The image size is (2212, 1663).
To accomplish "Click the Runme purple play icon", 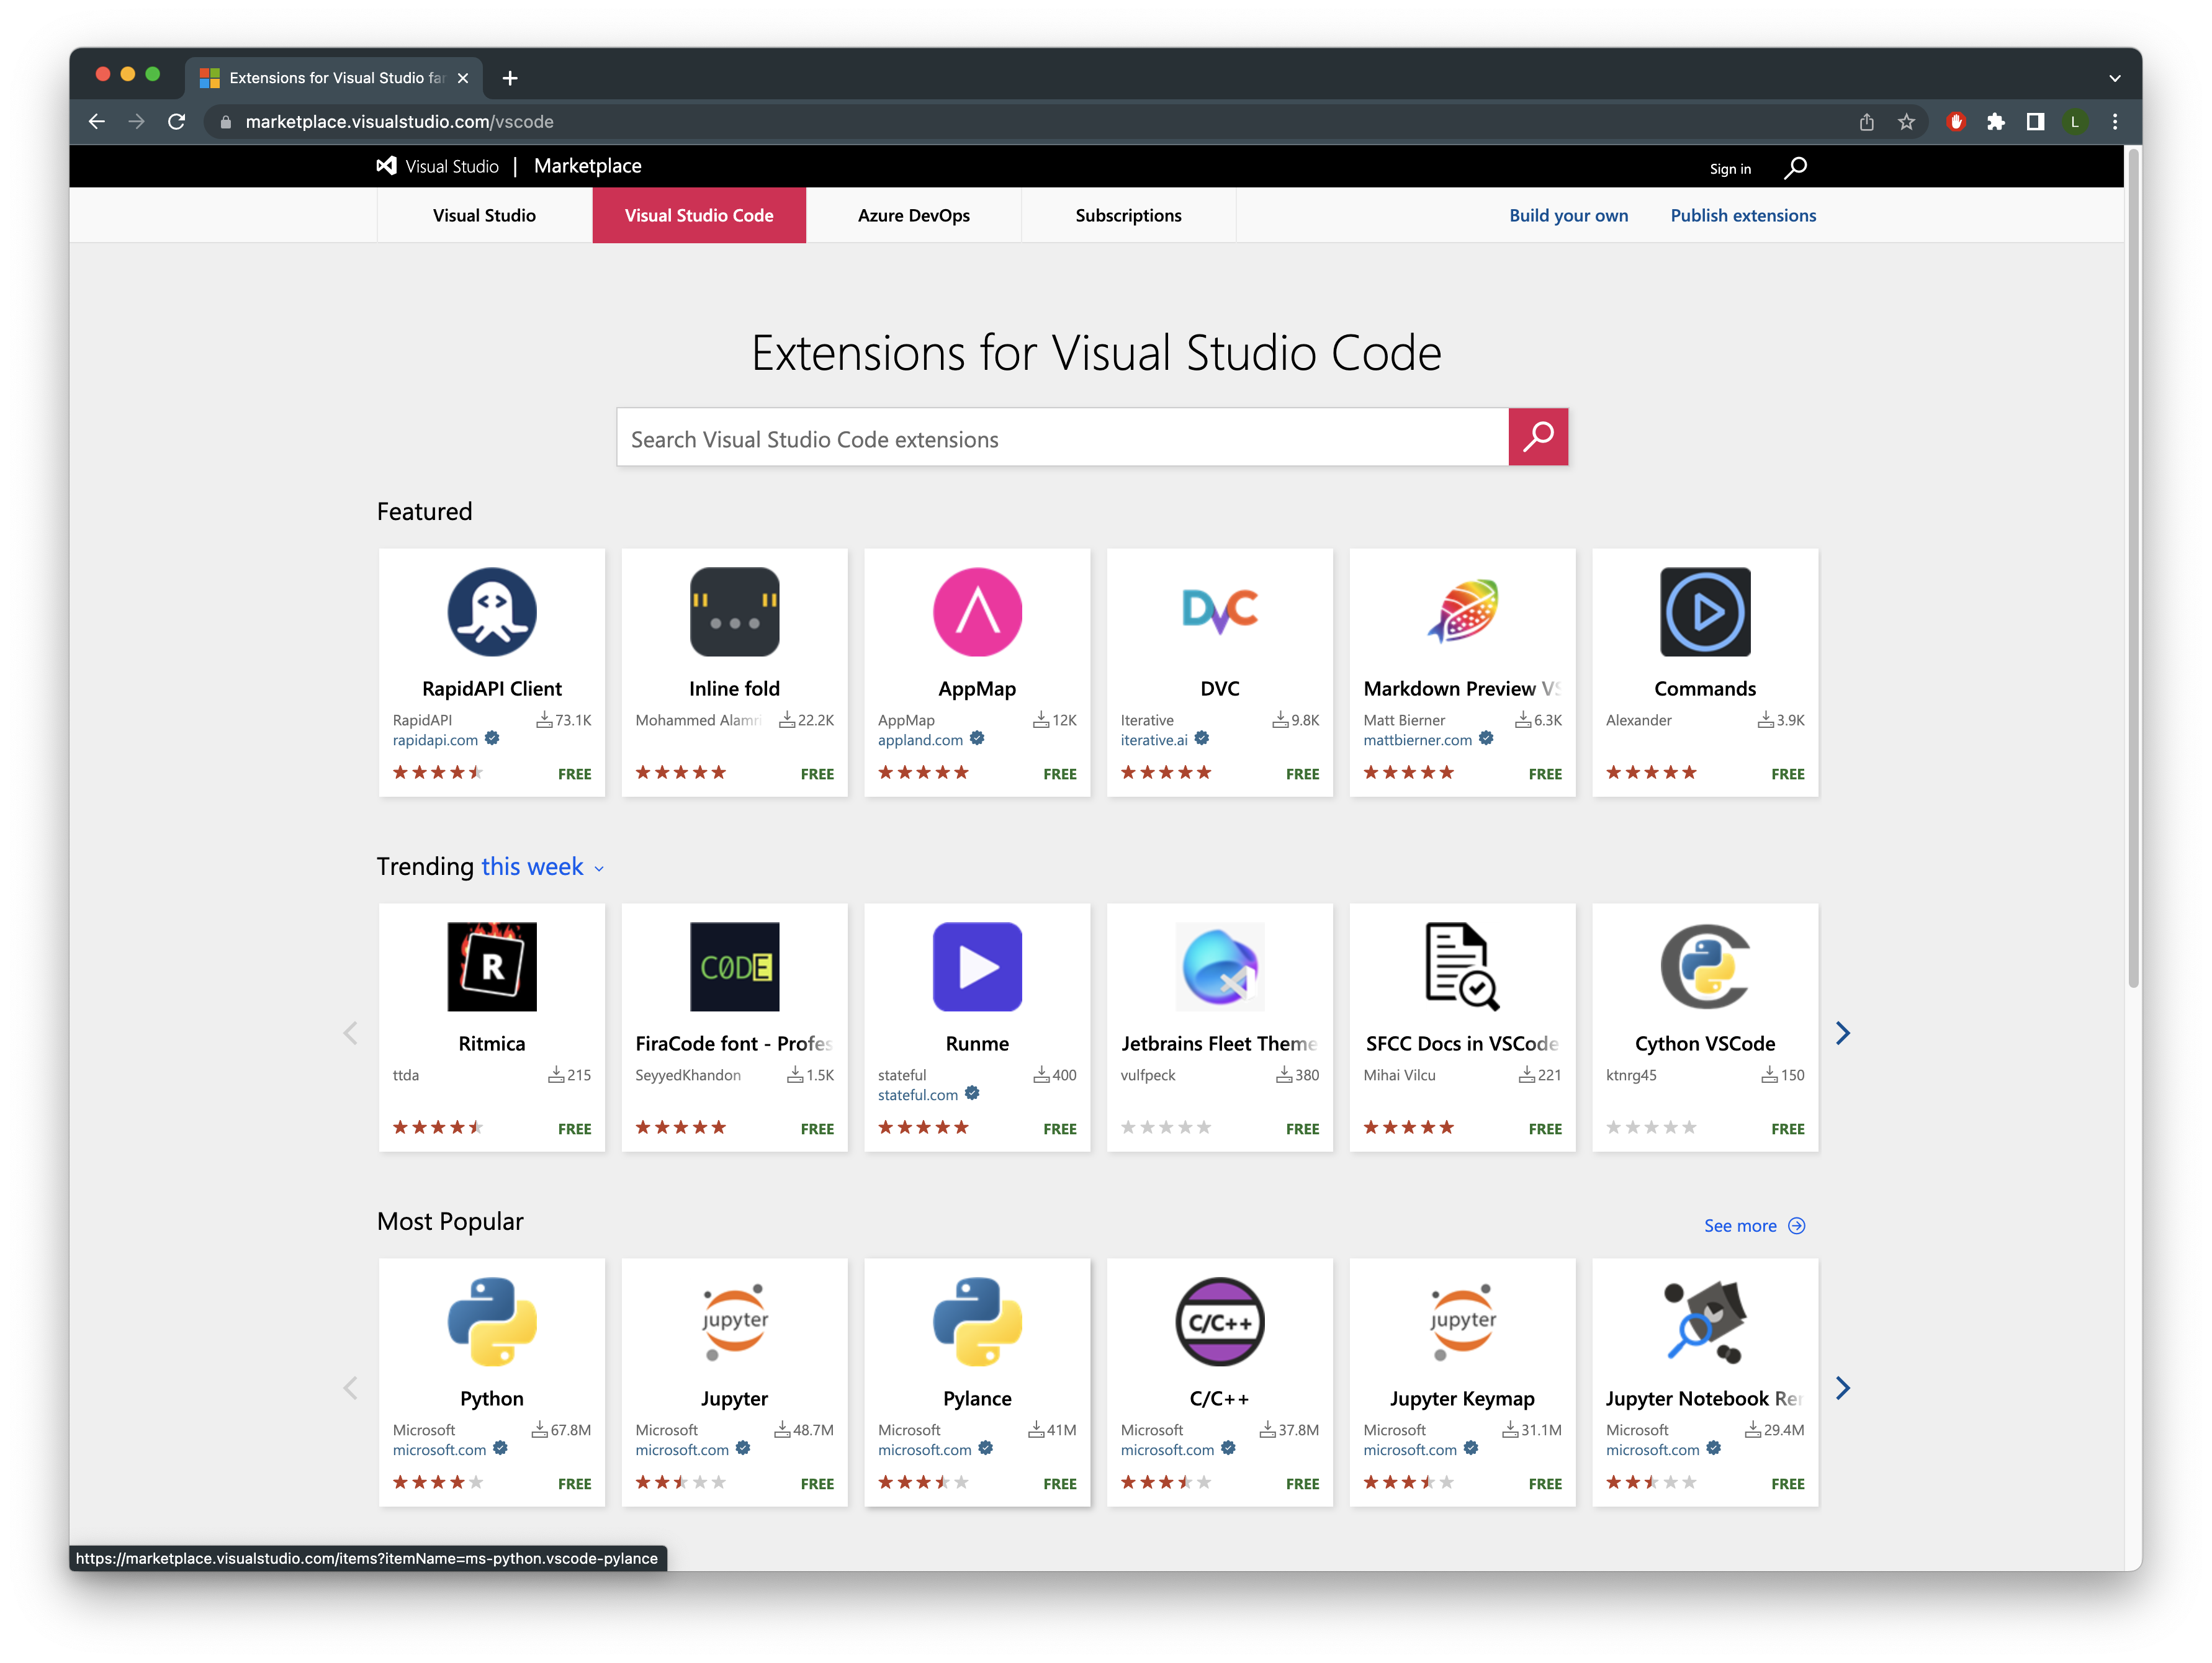I will click(x=977, y=966).
